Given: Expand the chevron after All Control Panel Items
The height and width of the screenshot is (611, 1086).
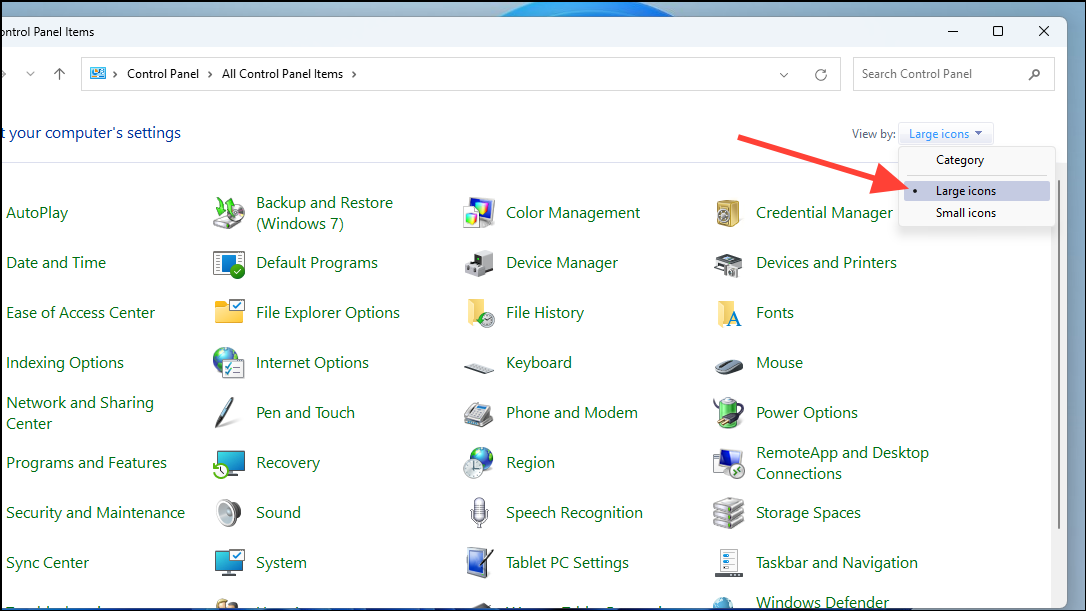Looking at the screenshot, I should [x=354, y=74].
